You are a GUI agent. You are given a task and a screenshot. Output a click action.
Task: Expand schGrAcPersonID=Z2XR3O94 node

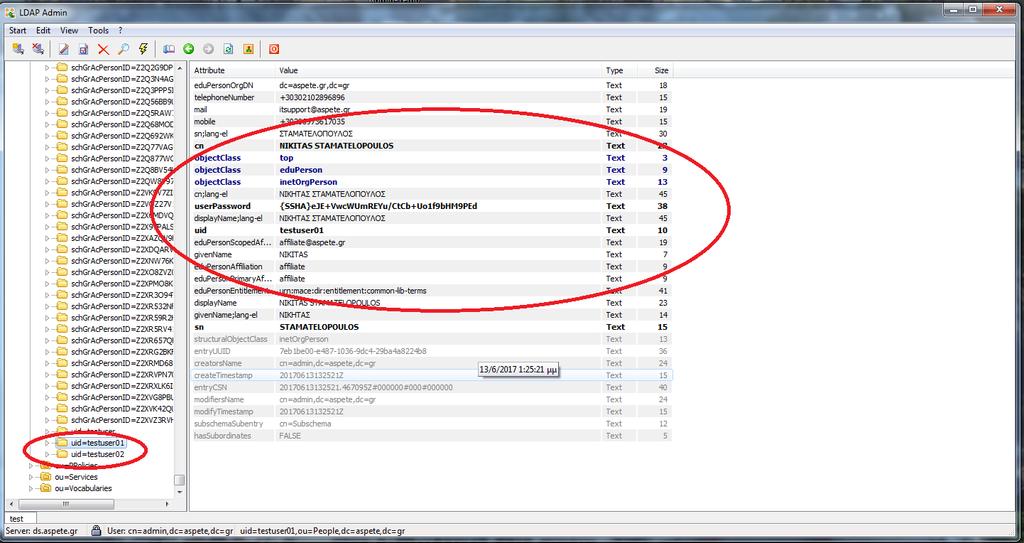(x=47, y=295)
